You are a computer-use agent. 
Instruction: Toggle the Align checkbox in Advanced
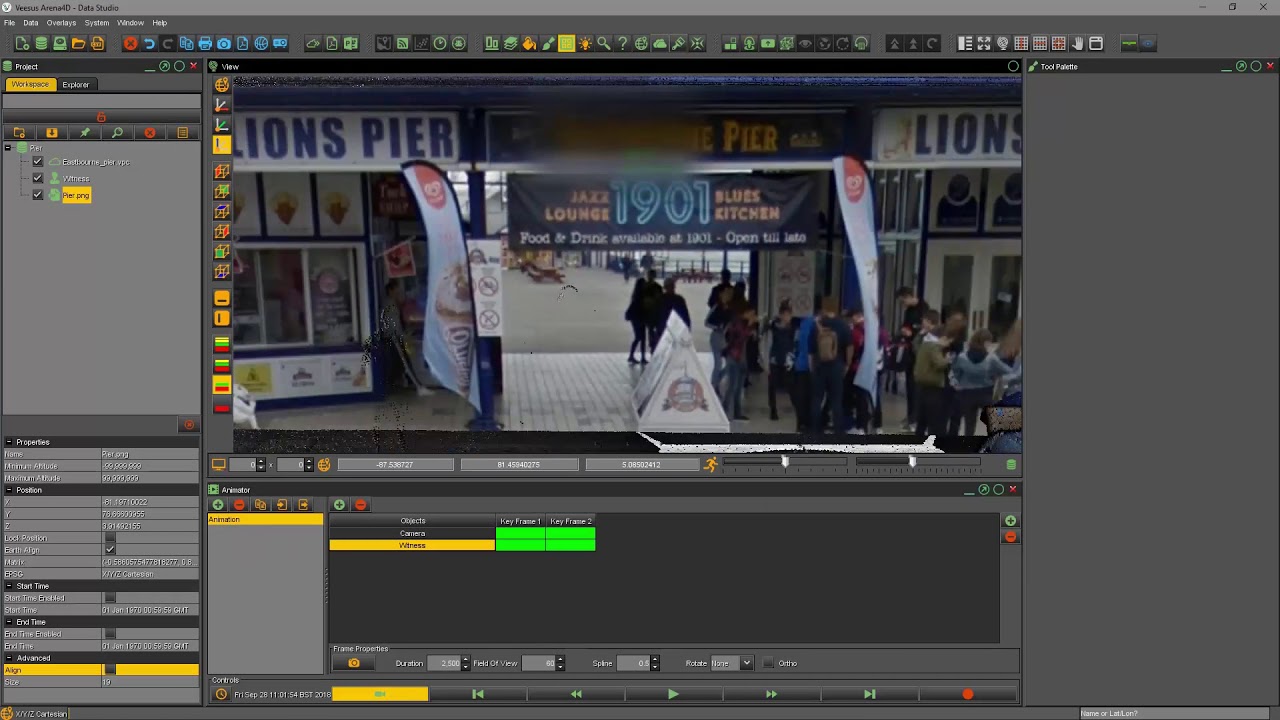pos(110,670)
